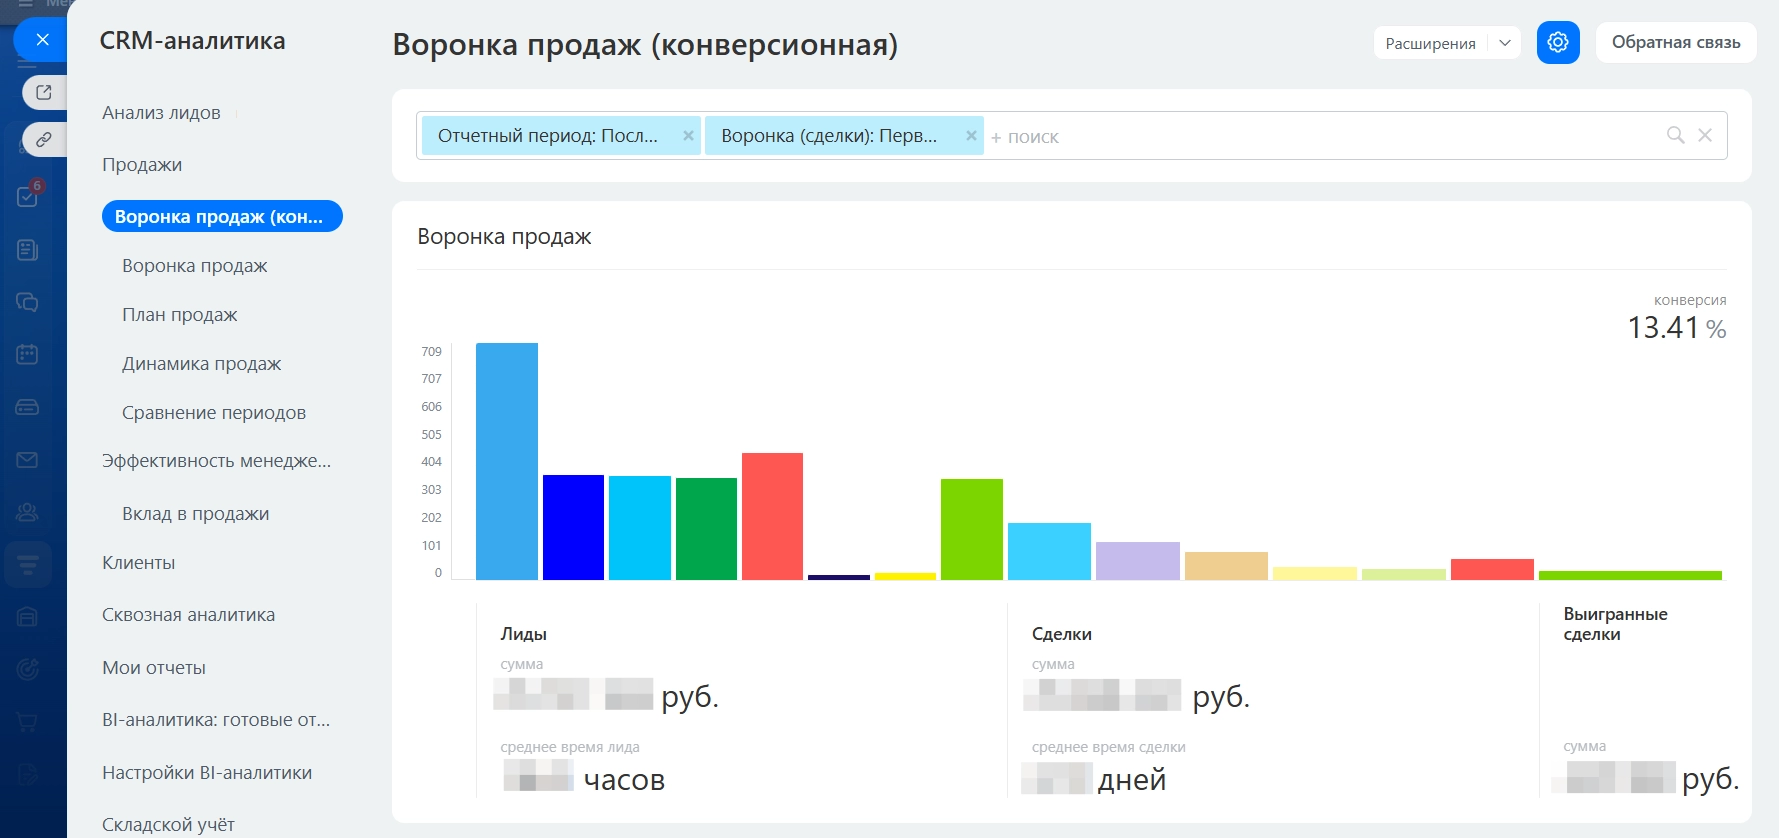Open the План продаж report
The width and height of the screenshot is (1779, 838).
point(180,315)
